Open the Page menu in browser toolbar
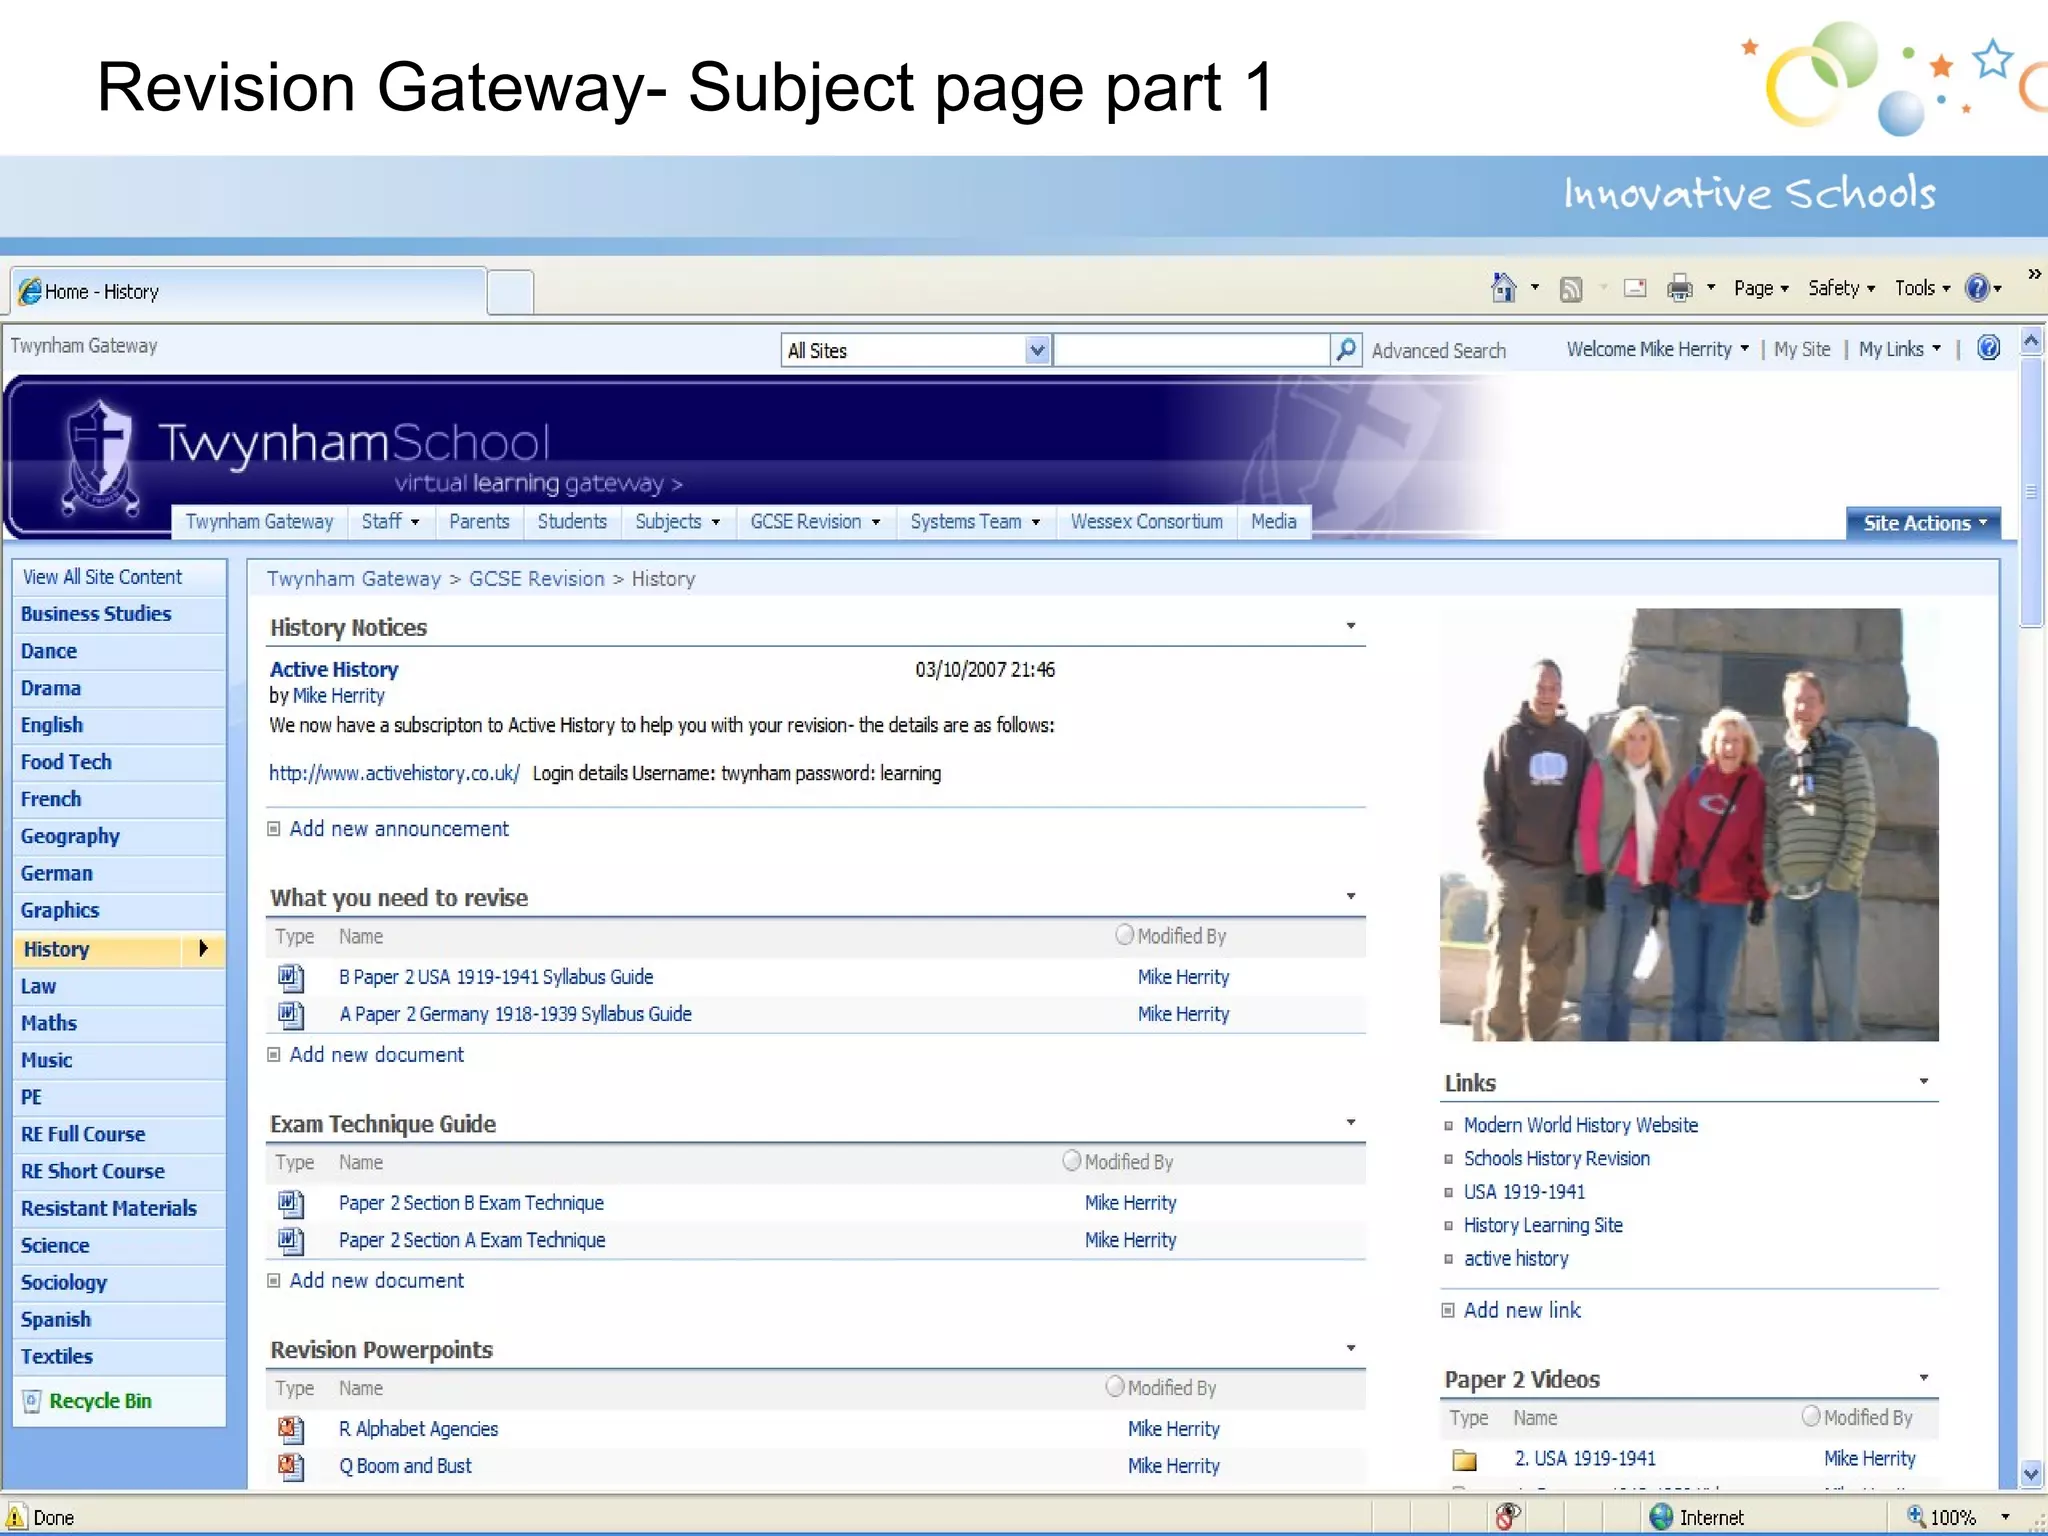Screen dimensions: 2048x1536 [1761, 289]
